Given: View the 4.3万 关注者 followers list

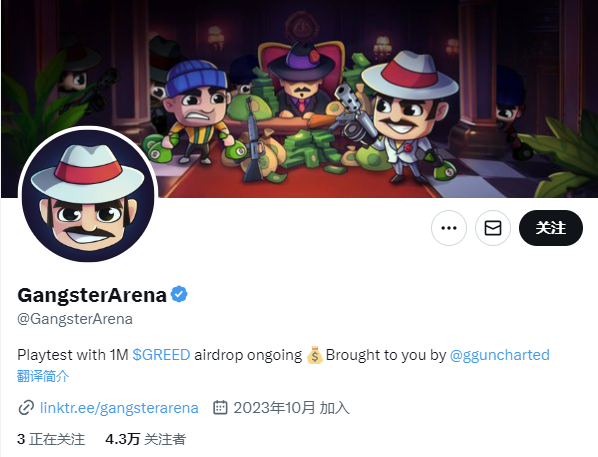Looking at the screenshot, I should (146, 439).
